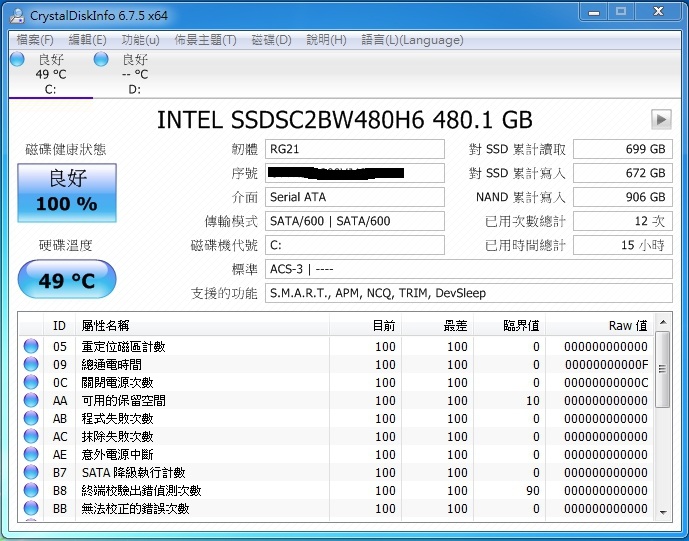Click status orb for attribute AE

pos(31,454)
